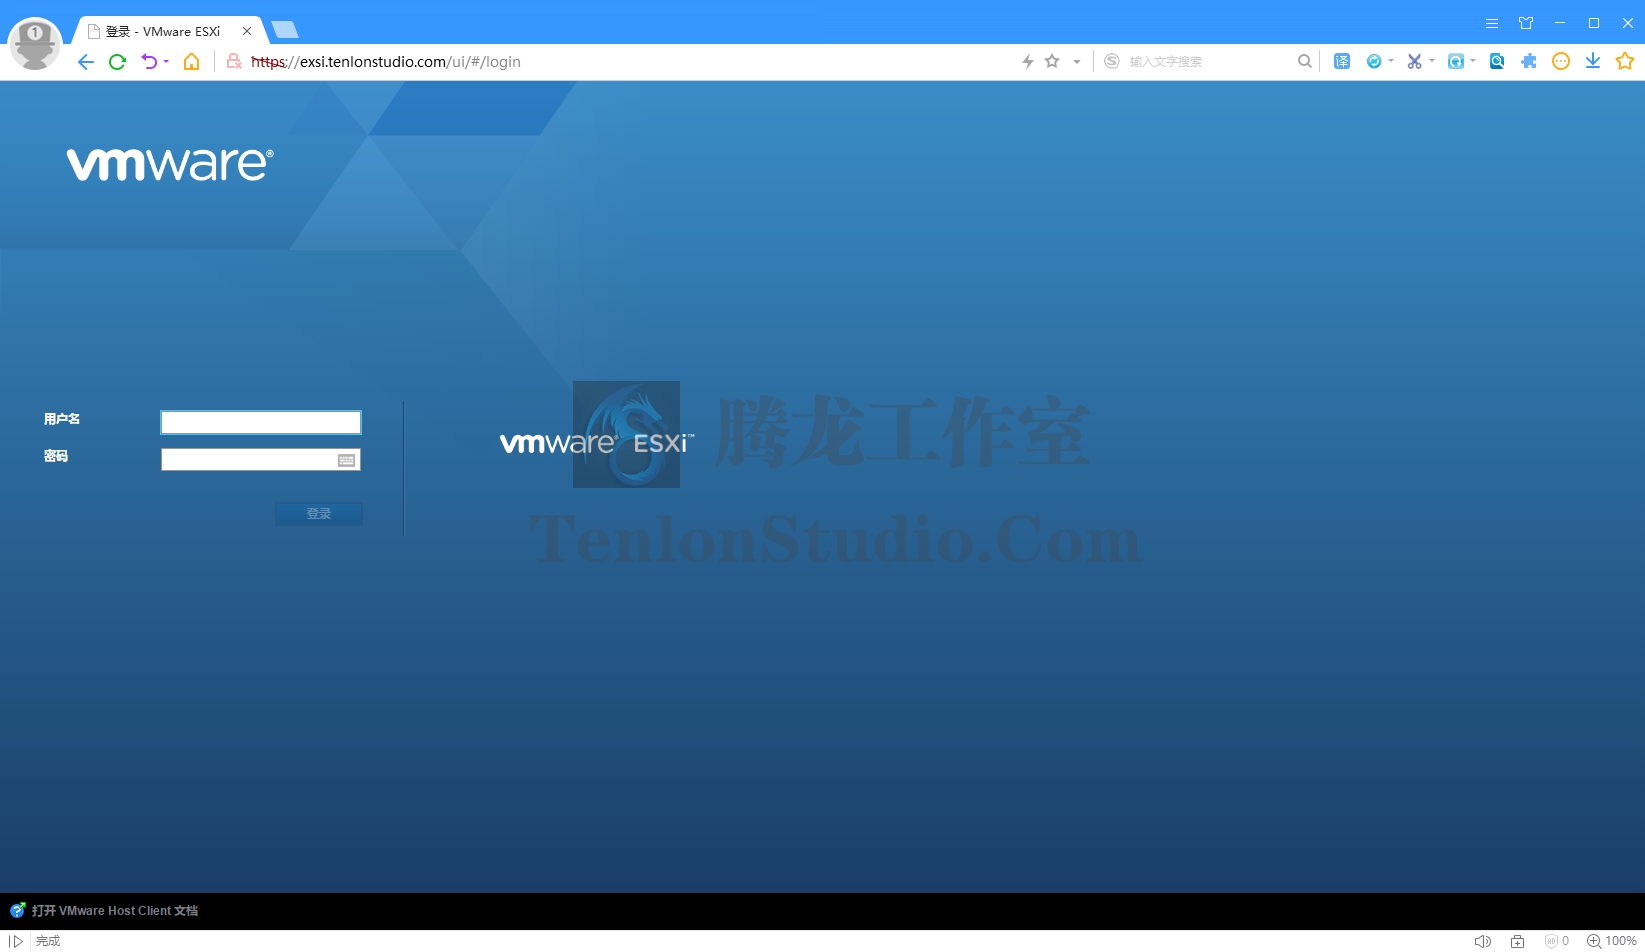
Task: Open the ad-block counter showing 0
Action: pos(1557,941)
